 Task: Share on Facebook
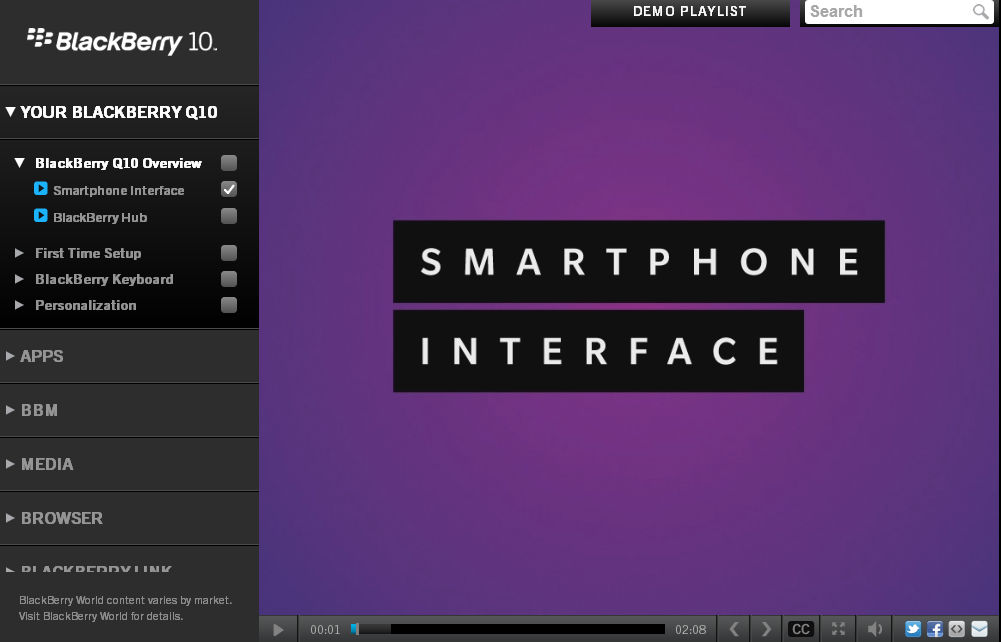pos(935,629)
